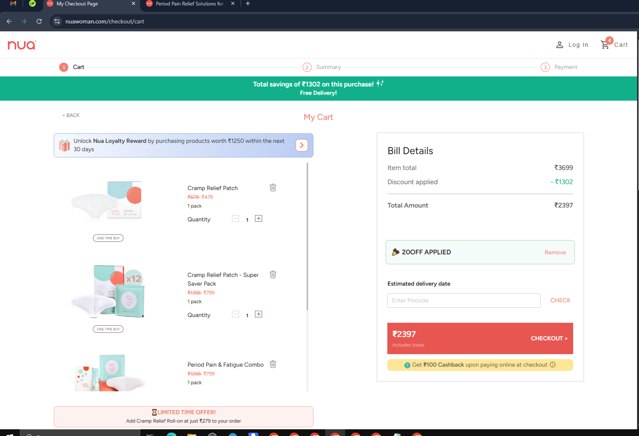This screenshot has height=436, width=639.
Task: Open the Nua Loyalty Reward arrow
Action: [x=302, y=145]
